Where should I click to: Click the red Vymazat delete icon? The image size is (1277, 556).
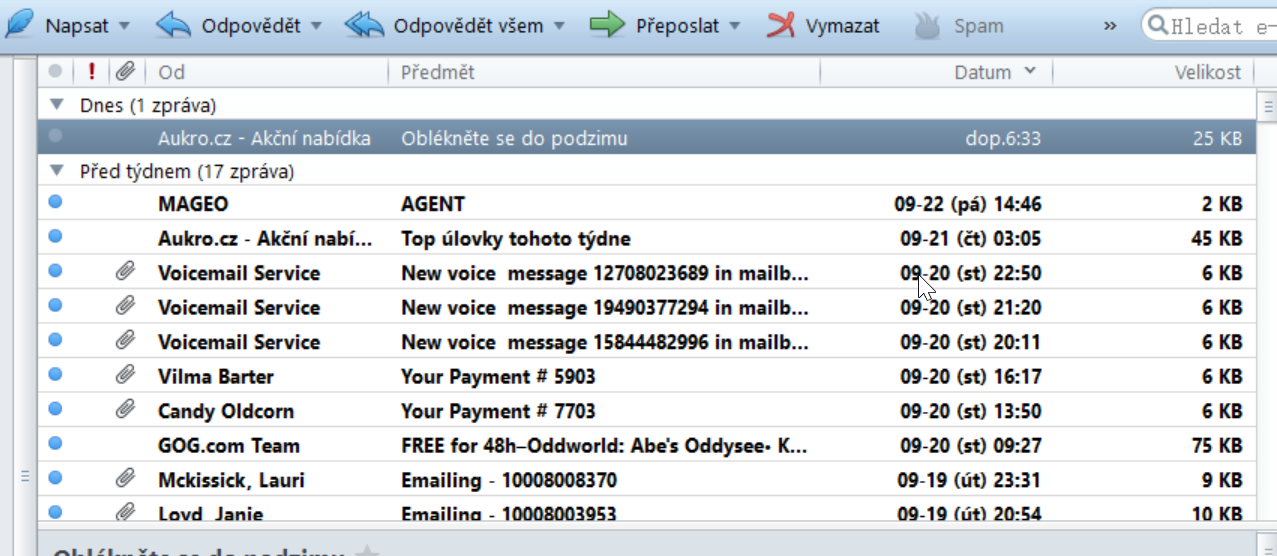781,25
